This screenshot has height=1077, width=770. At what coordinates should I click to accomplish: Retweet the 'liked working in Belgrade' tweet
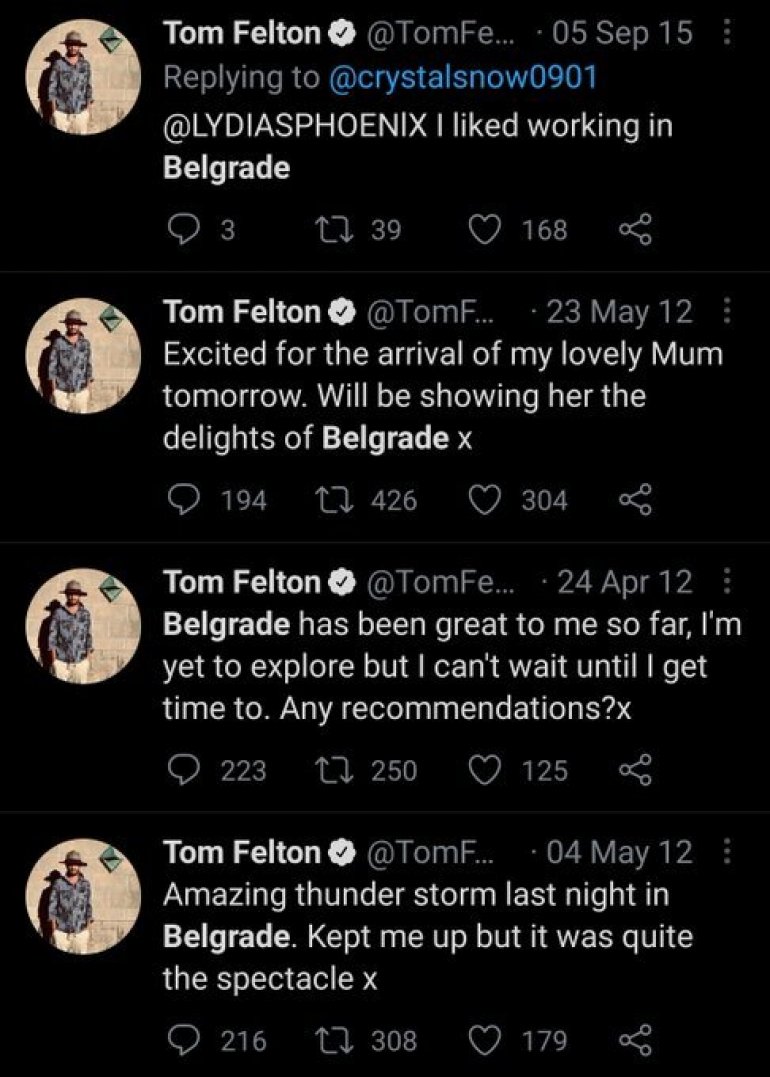click(329, 230)
